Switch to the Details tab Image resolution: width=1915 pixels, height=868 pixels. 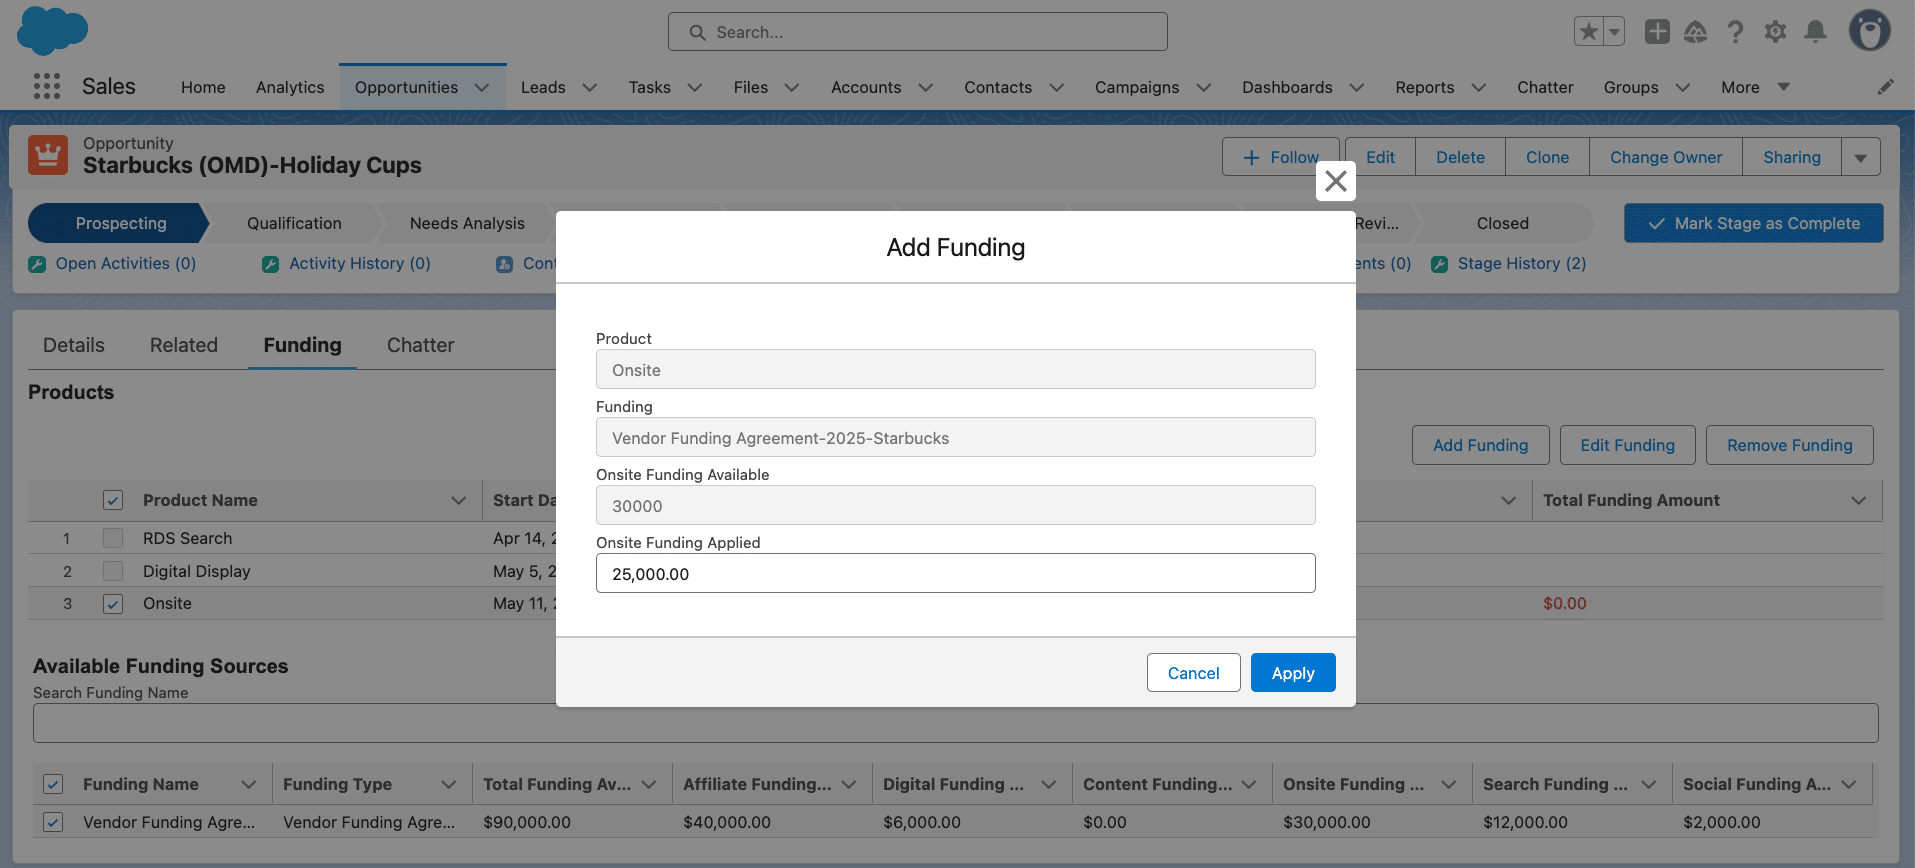(x=74, y=345)
